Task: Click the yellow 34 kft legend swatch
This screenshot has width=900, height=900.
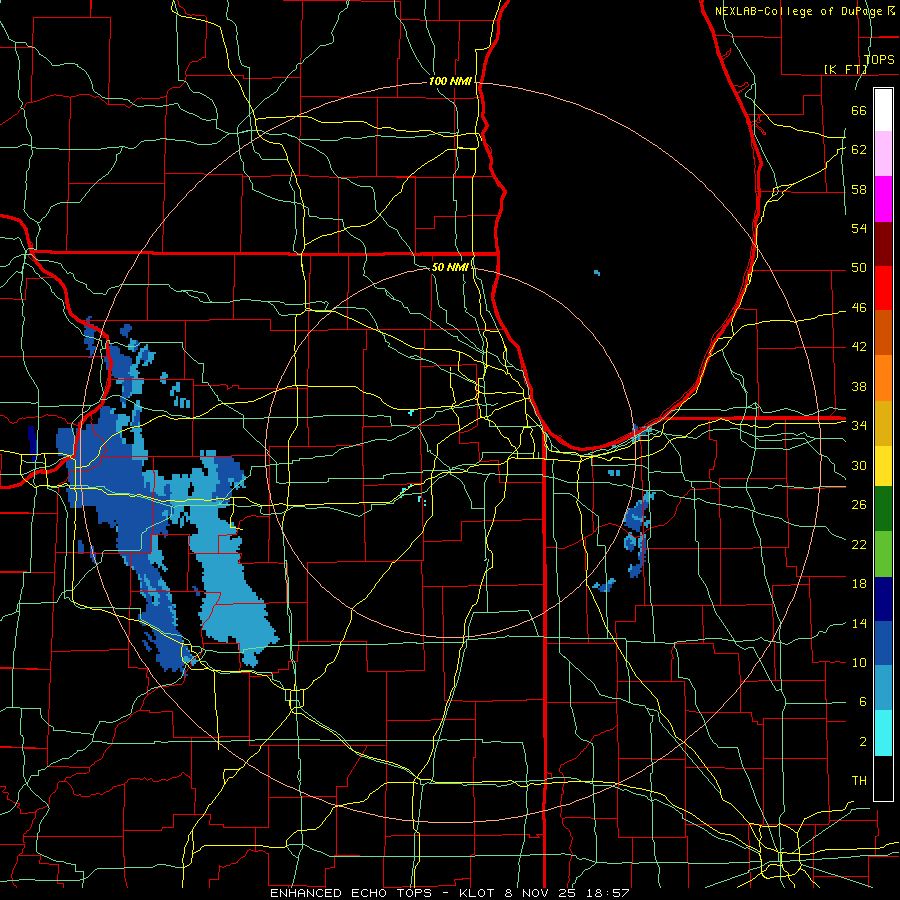Action: click(883, 465)
